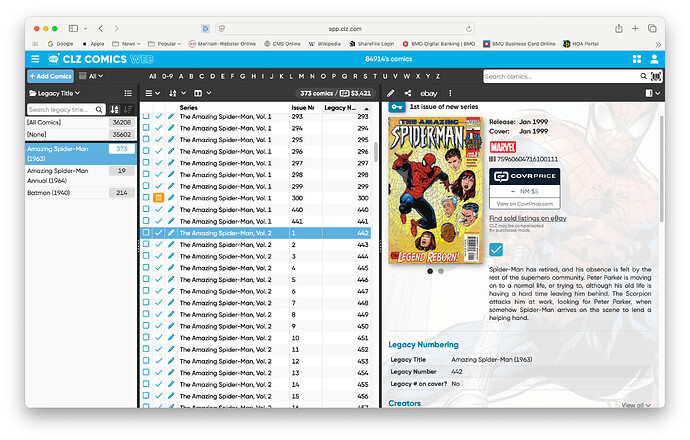
Task: Tick checkbox for Vol. 1 issue 440
Action: click(x=146, y=209)
